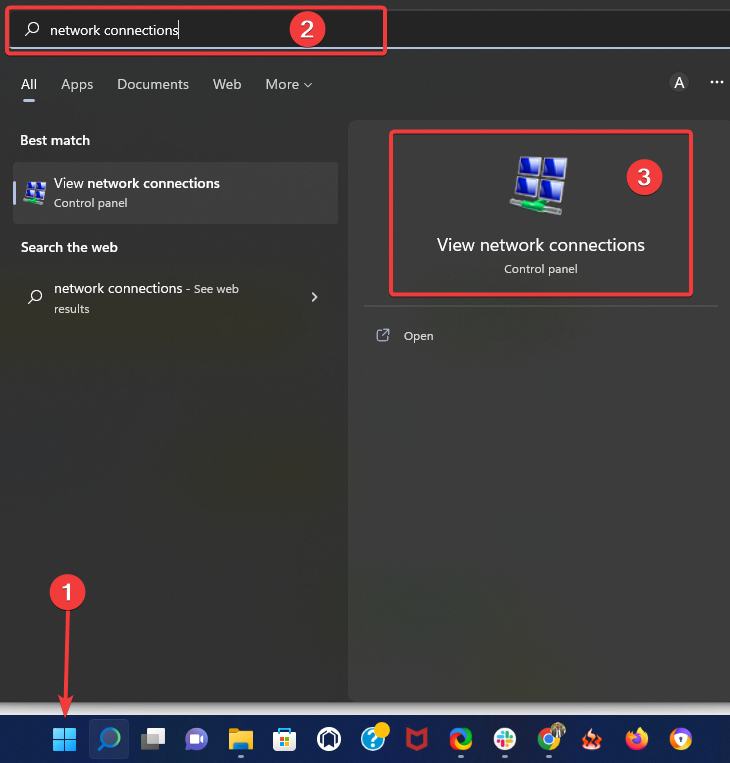
Task: Launch the Teams Chat taskbar icon
Action: click(x=196, y=740)
